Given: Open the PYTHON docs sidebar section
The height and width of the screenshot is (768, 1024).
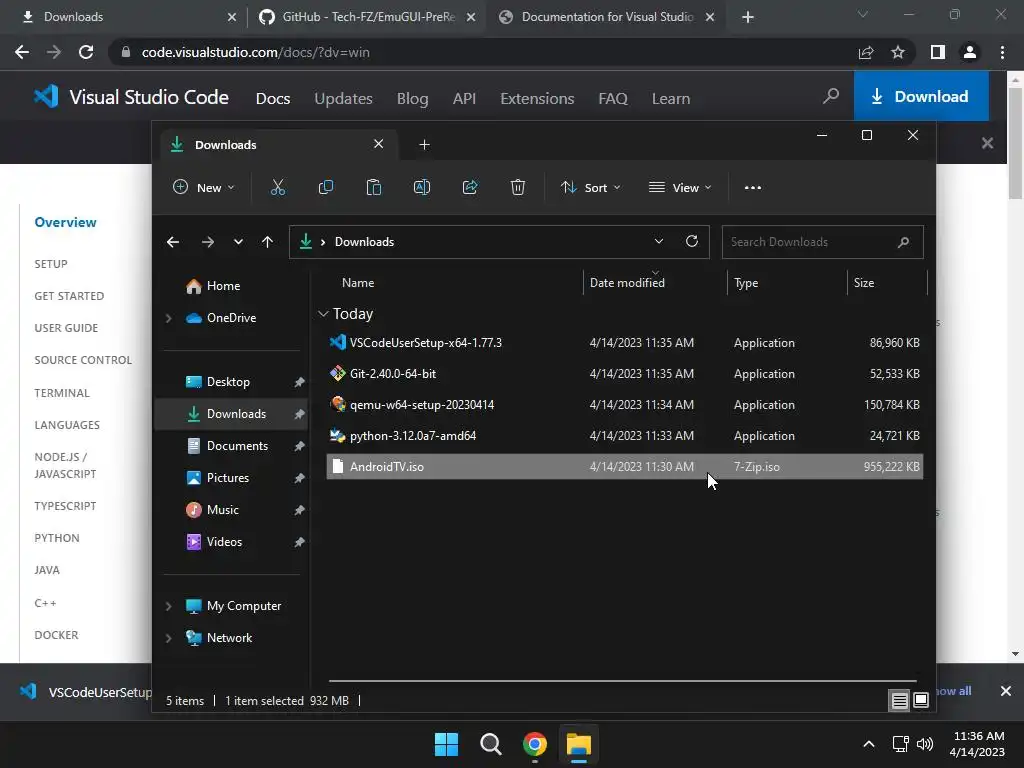Looking at the screenshot, I should [57, 538].
